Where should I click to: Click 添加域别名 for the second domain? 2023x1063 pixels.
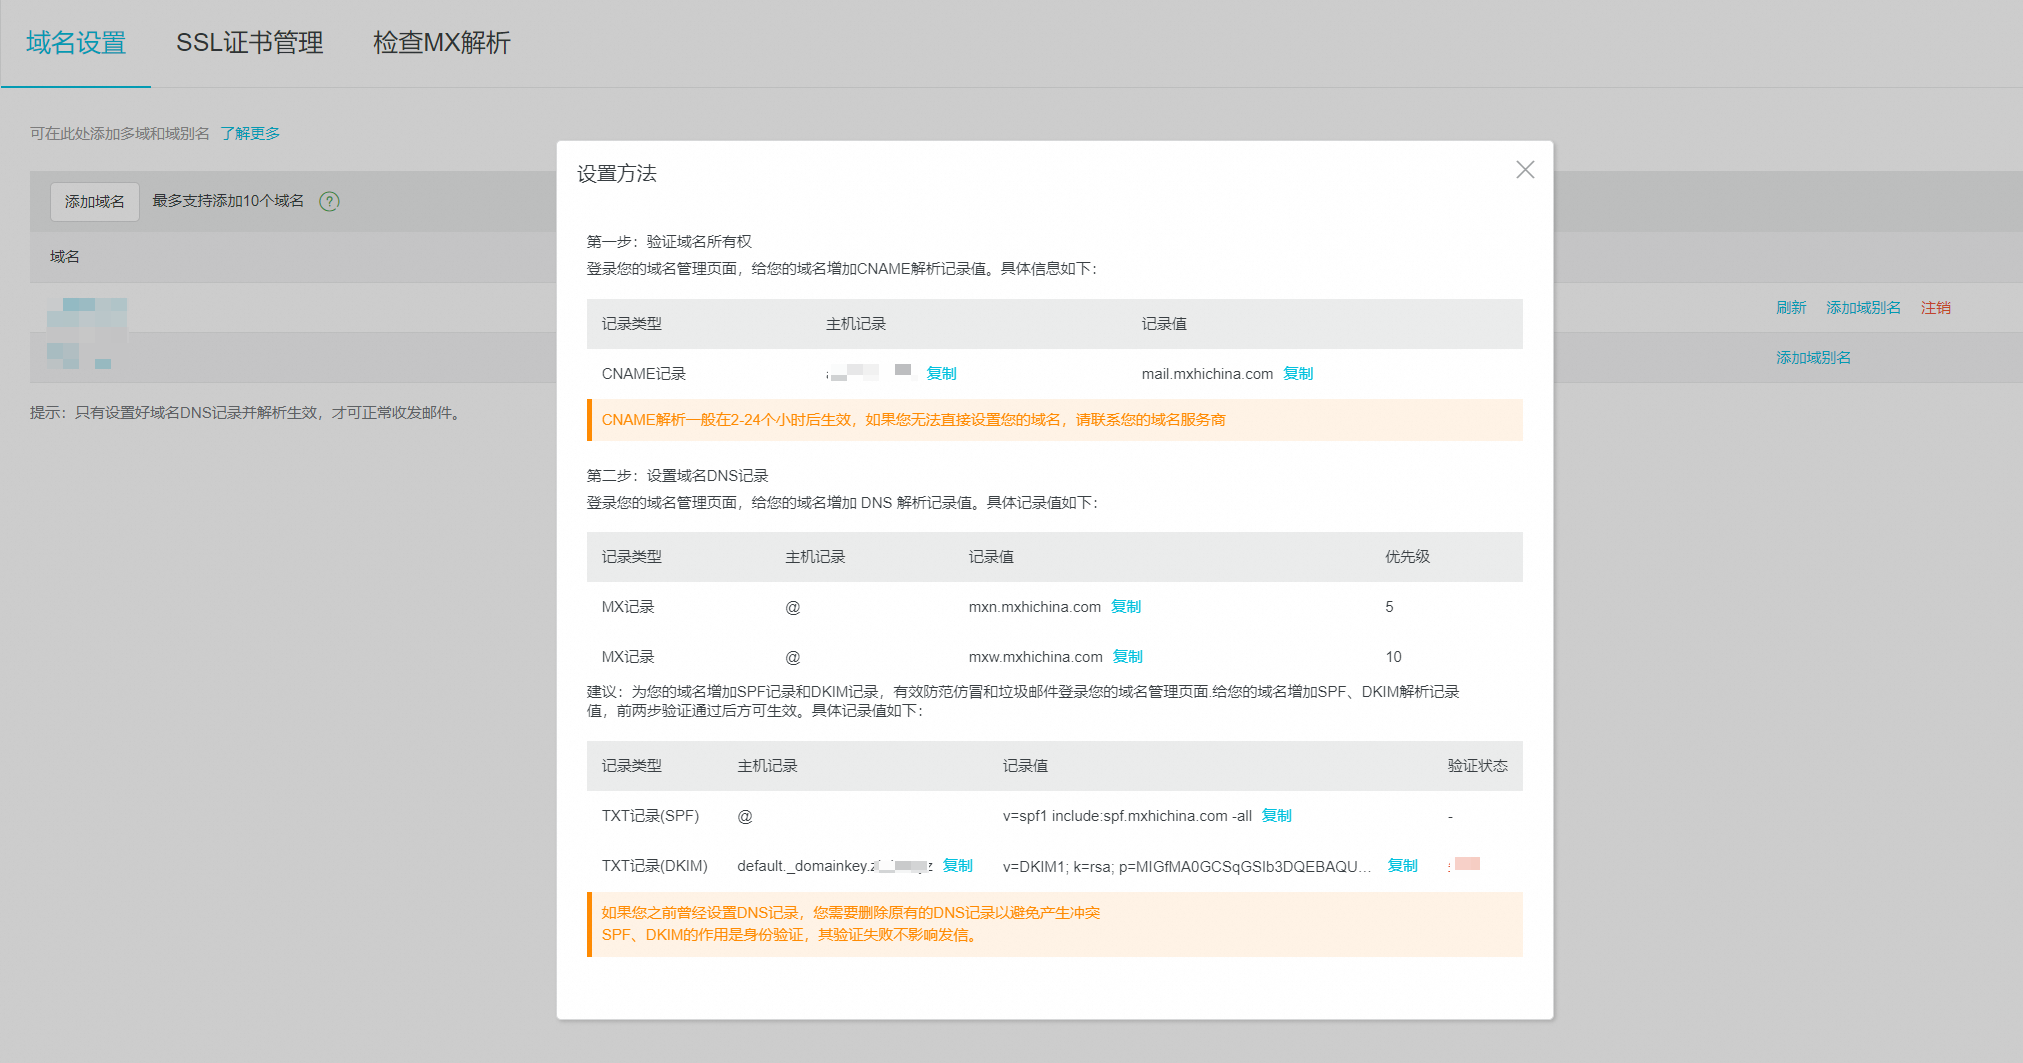(1812, 357)
